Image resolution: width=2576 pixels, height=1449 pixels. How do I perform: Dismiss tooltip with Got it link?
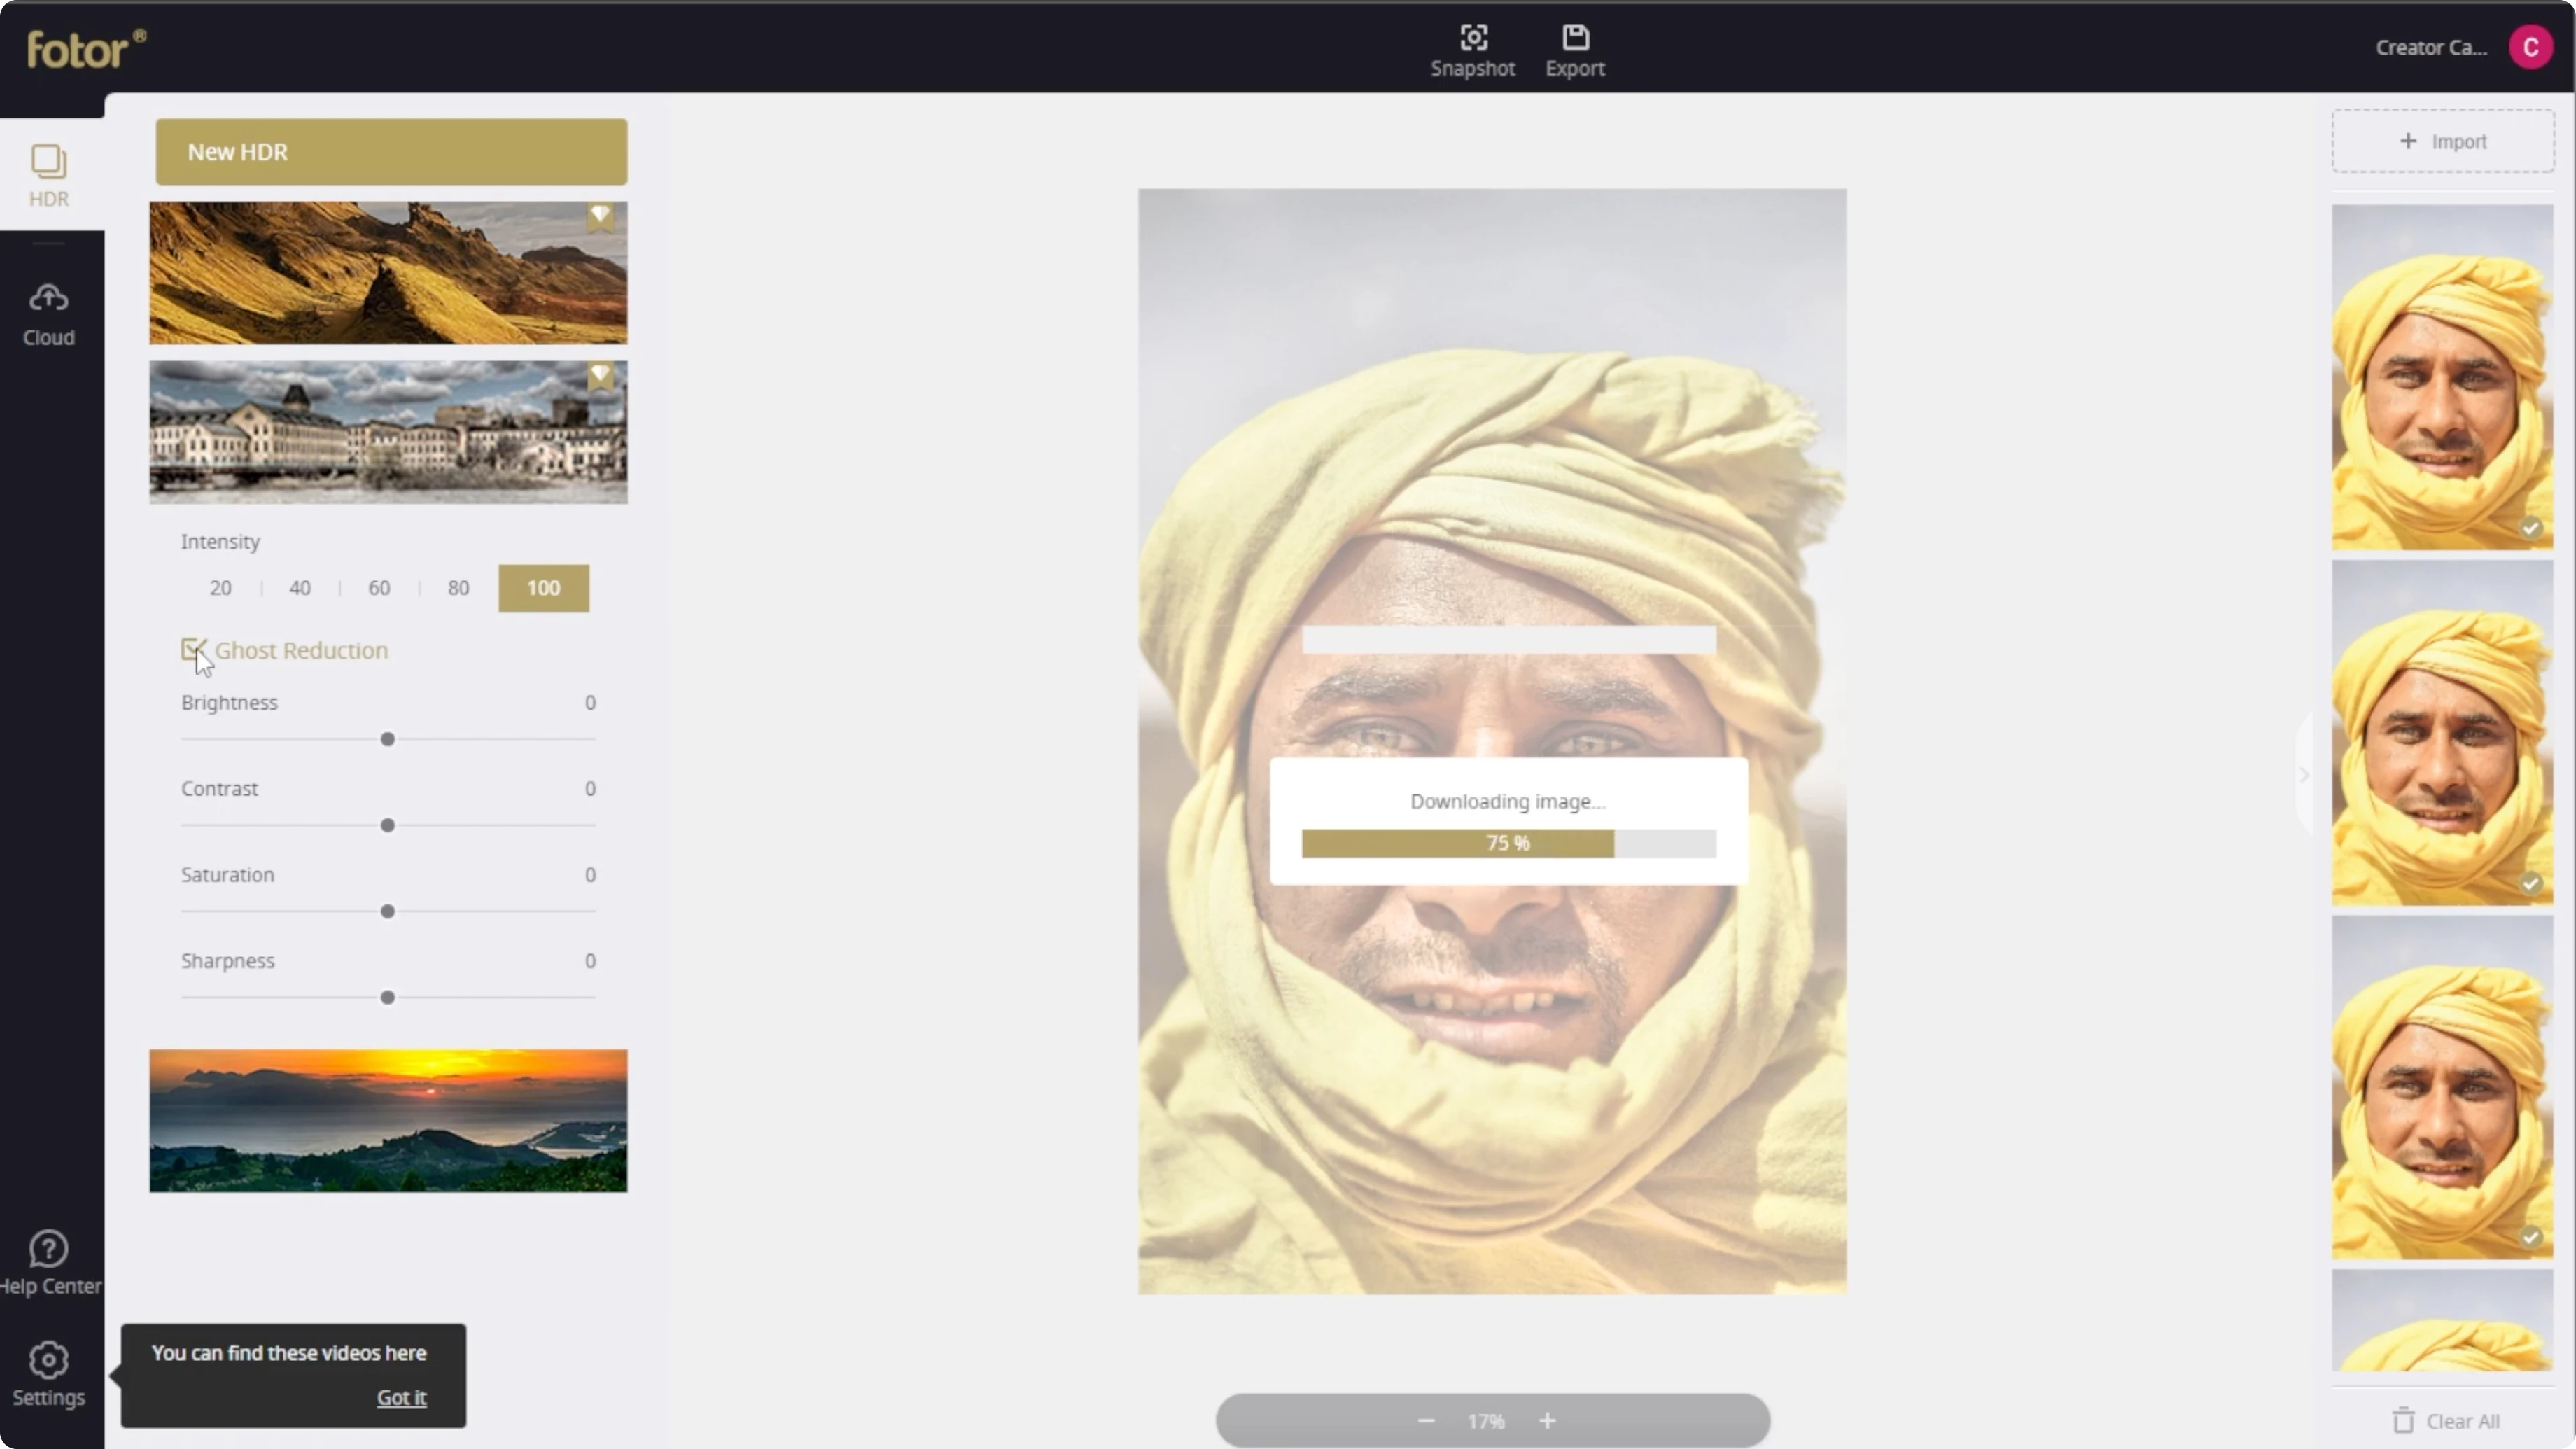401,1398
